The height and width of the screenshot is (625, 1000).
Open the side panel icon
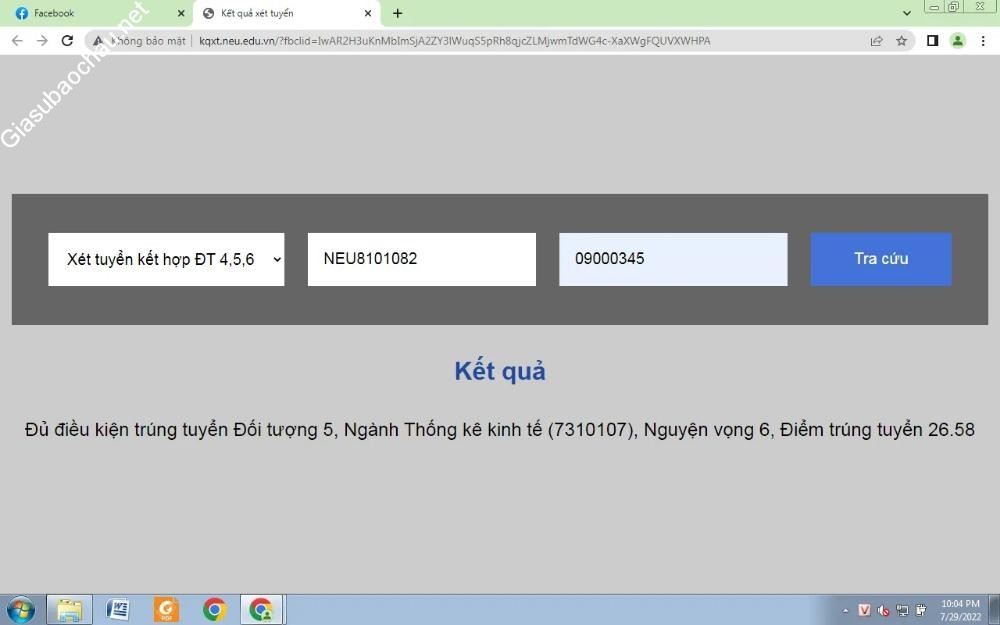click(932, 41)
